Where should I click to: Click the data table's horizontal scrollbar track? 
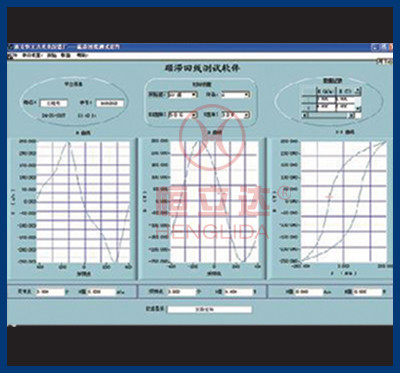click(x=328, y=115)
